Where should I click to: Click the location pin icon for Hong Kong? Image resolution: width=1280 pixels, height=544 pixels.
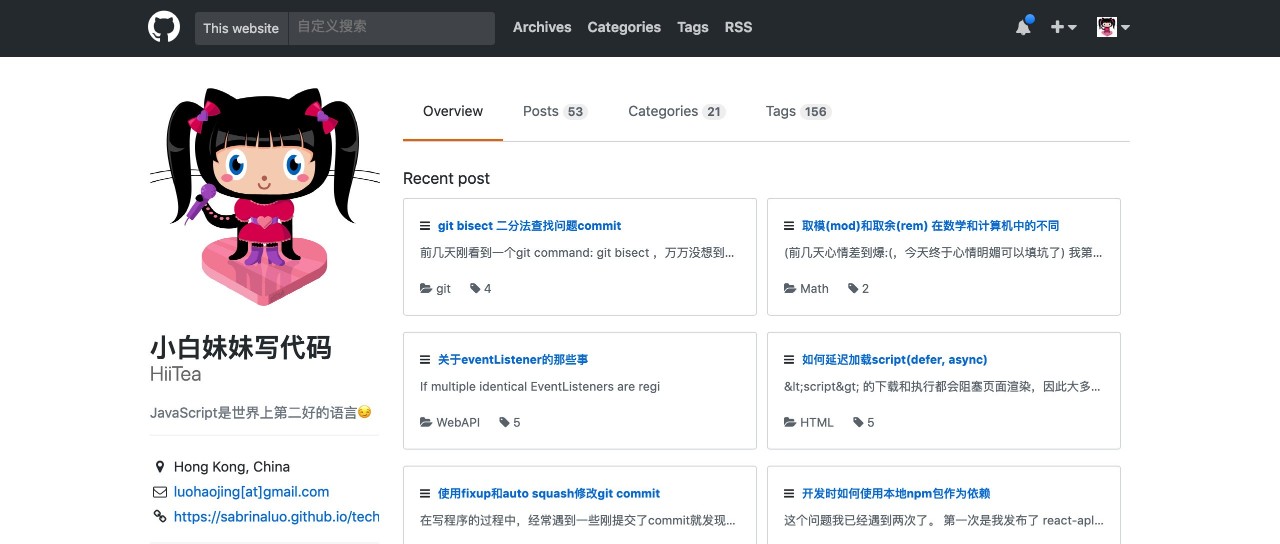[x=159, y=467]
